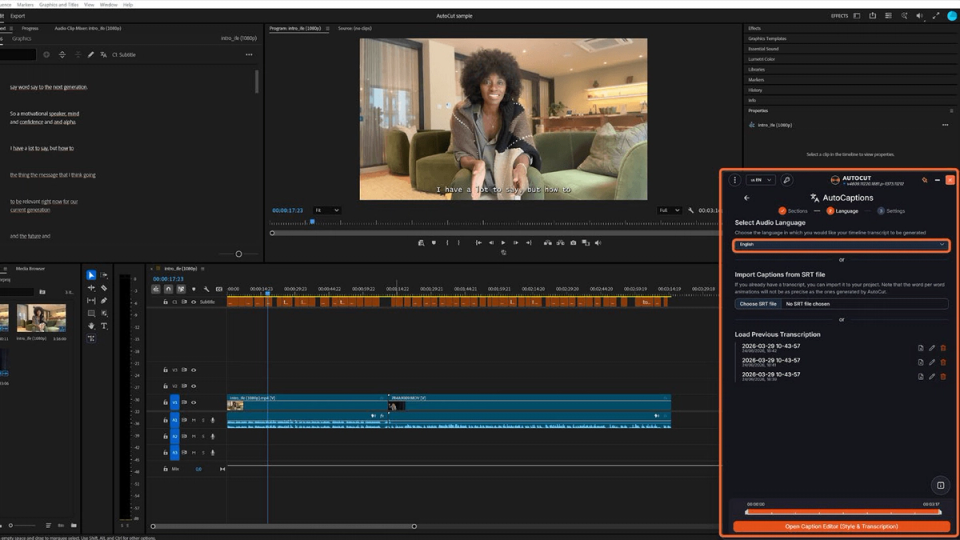The image size is (960, 540).
Task: Delete first previous transcription 10:42
Action: click(x=943, y=348)
